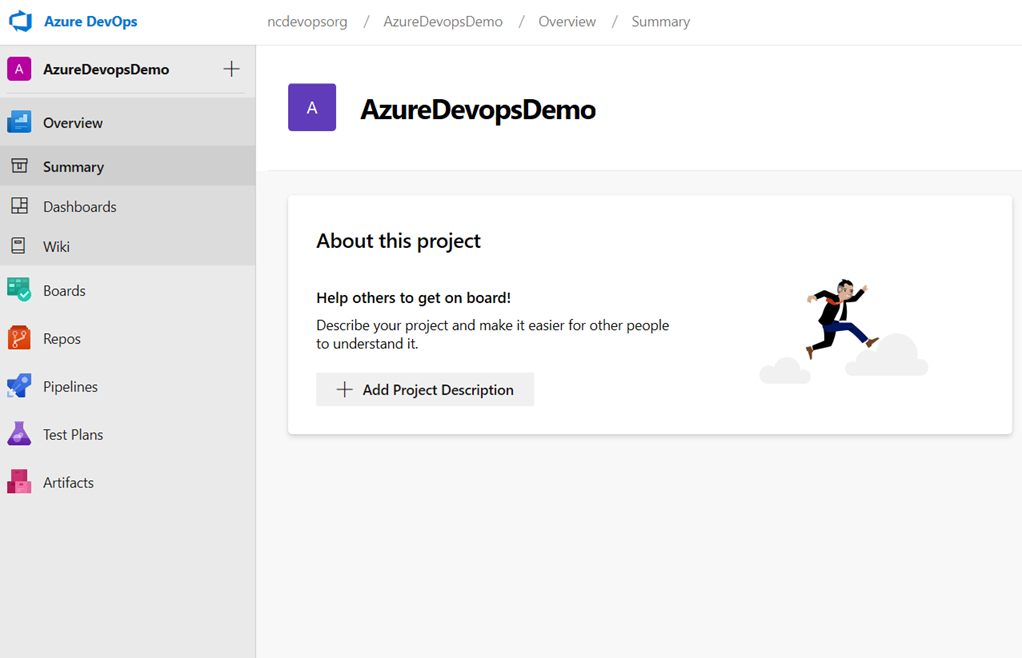Click the Overview hub icon
Image resolution: width=1022 pixels, height=658 pixels.
point(19,122)
